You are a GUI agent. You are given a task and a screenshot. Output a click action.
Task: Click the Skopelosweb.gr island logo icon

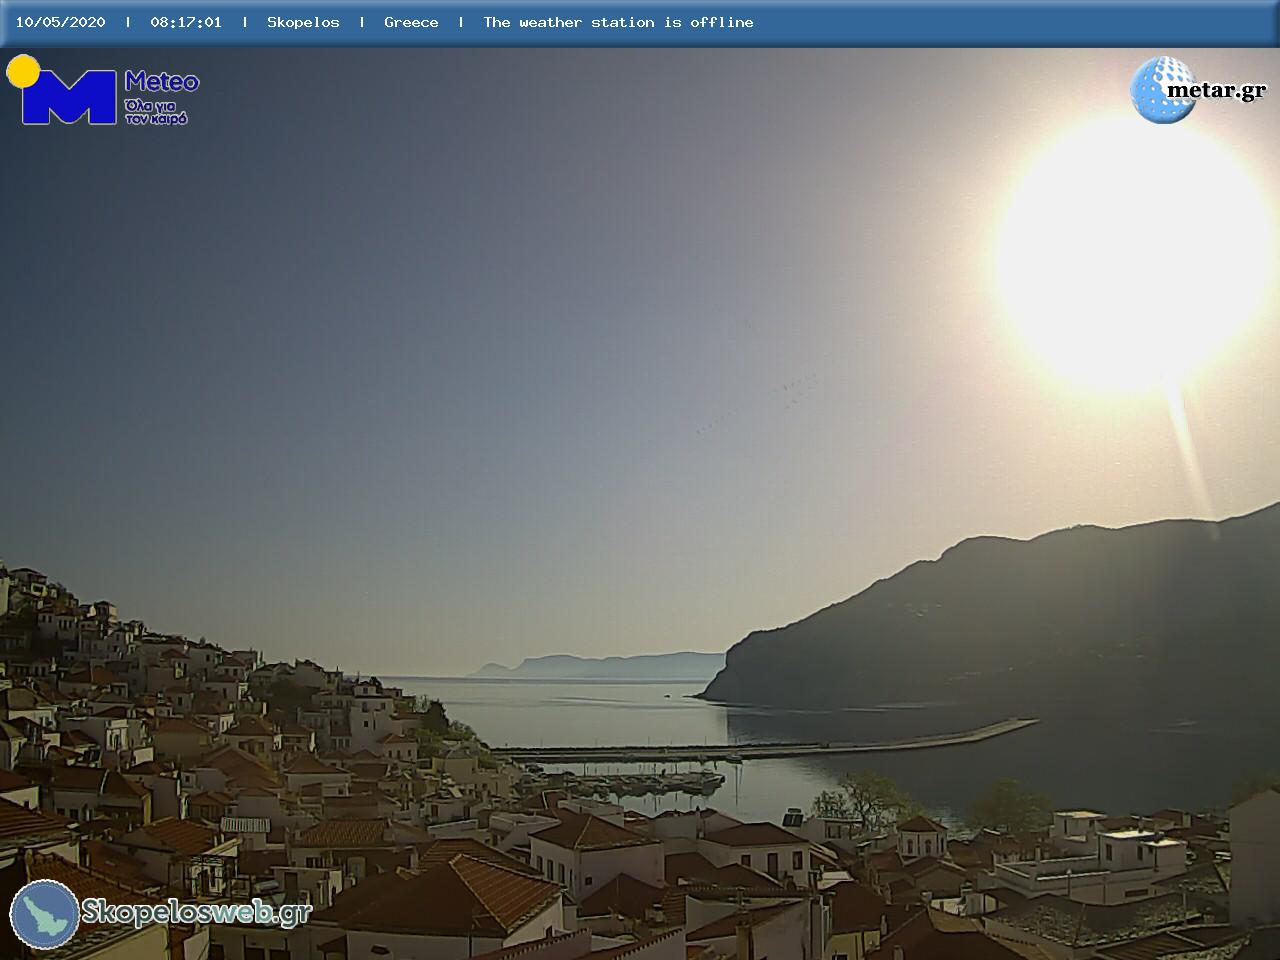[45, 914]
